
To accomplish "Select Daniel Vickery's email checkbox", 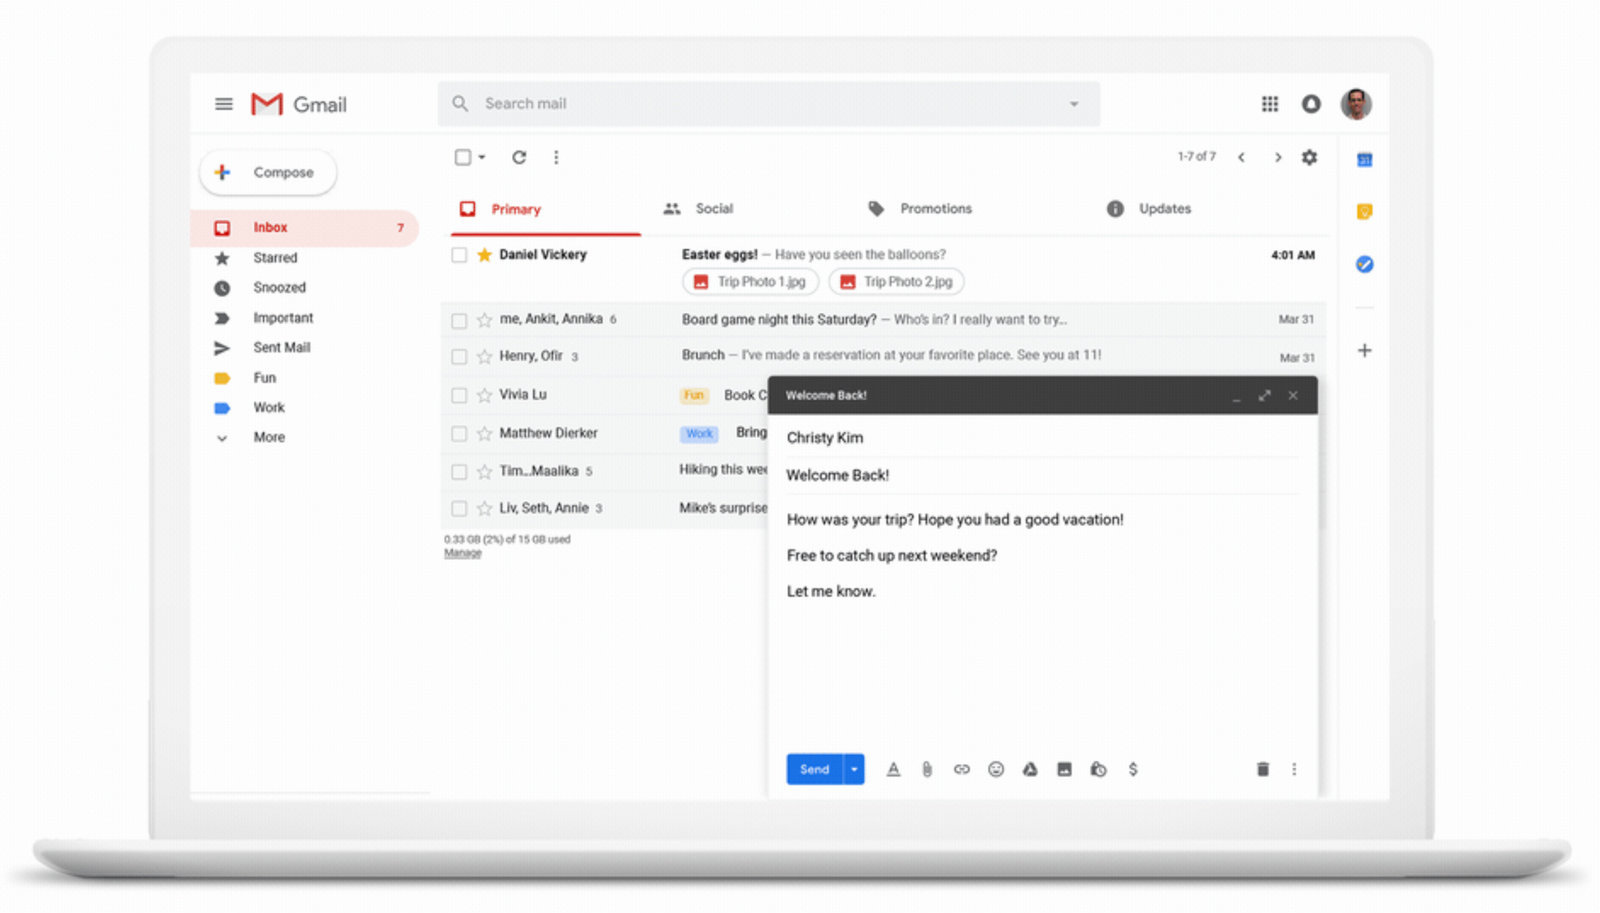I will pyautogui.click(x=459, y=255).
